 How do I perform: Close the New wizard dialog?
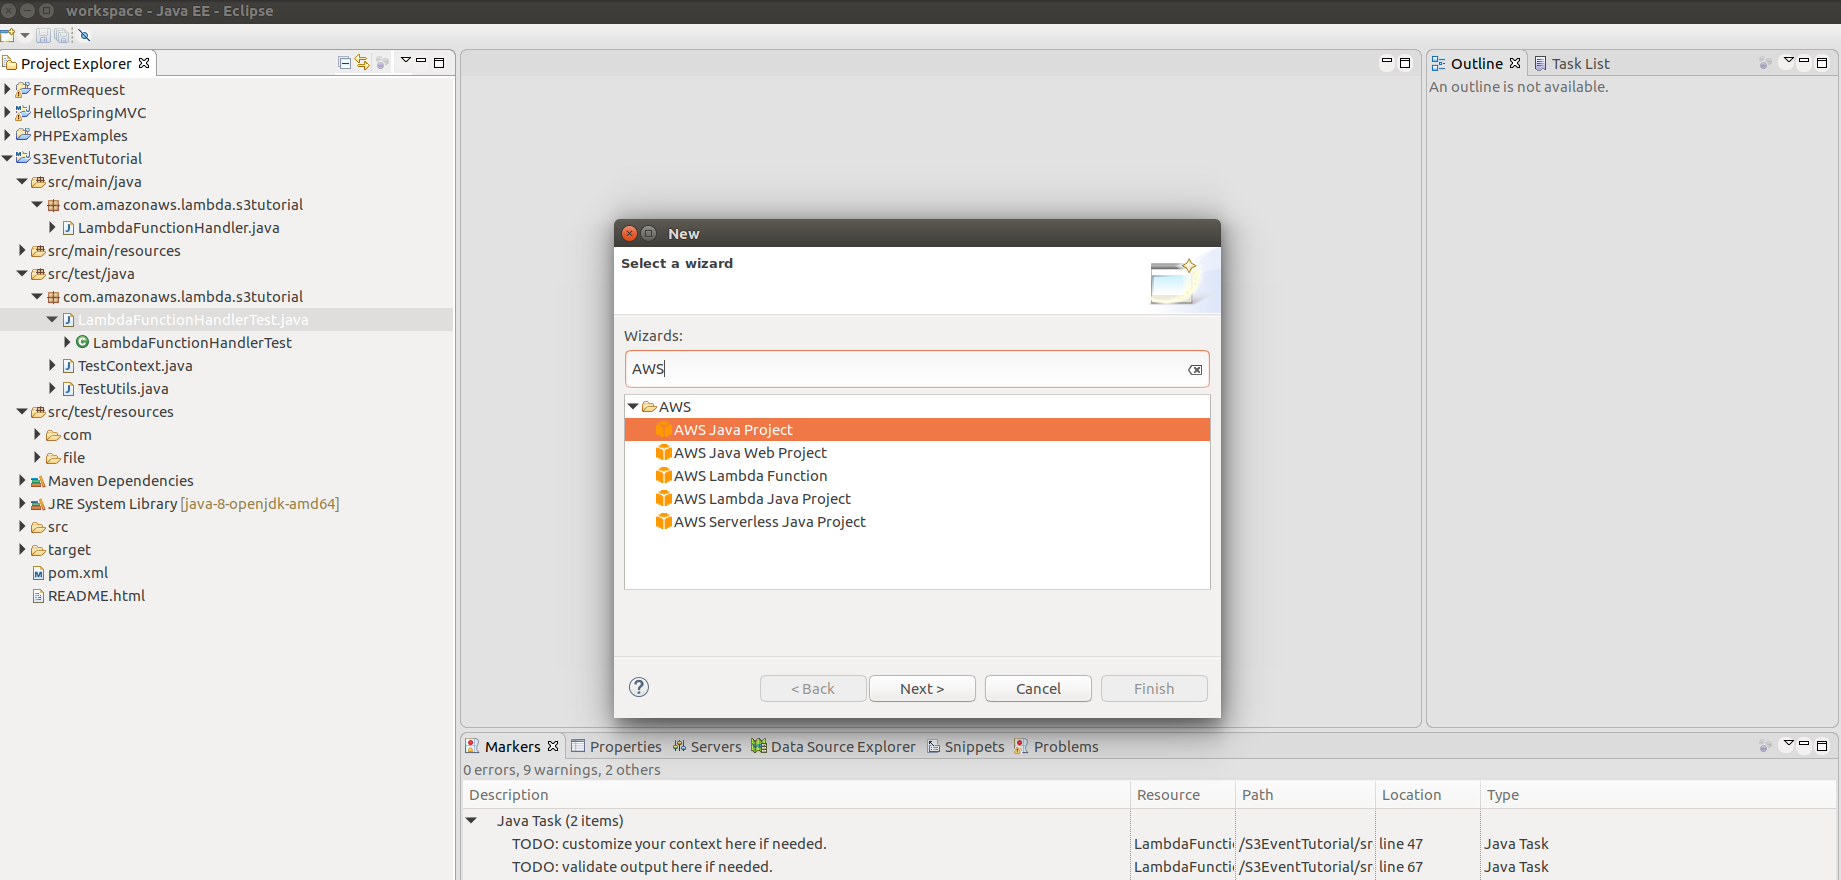(x=629, y=233)
